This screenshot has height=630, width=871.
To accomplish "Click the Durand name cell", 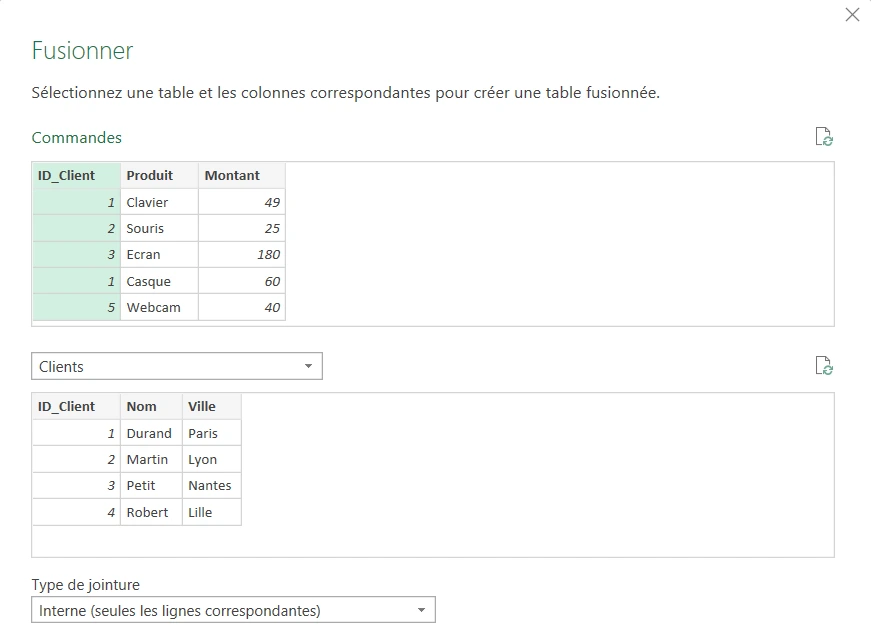I will click(152, 433).
